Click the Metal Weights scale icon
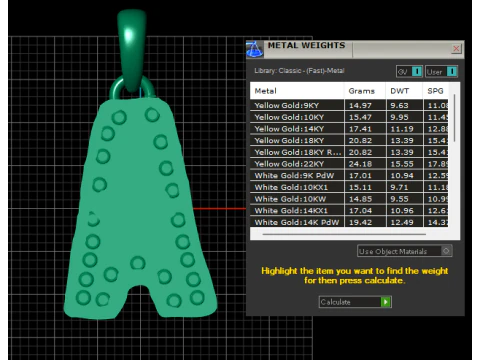The image size is (480, 360). pyautogui.click(x=255, y=49)
